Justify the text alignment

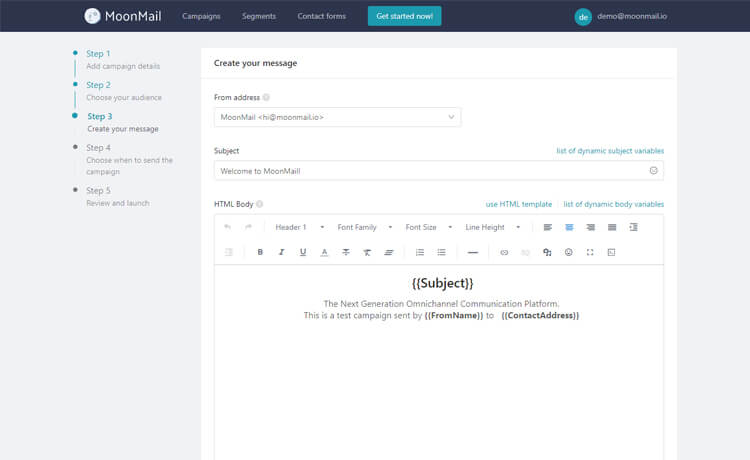coord(612,227)
